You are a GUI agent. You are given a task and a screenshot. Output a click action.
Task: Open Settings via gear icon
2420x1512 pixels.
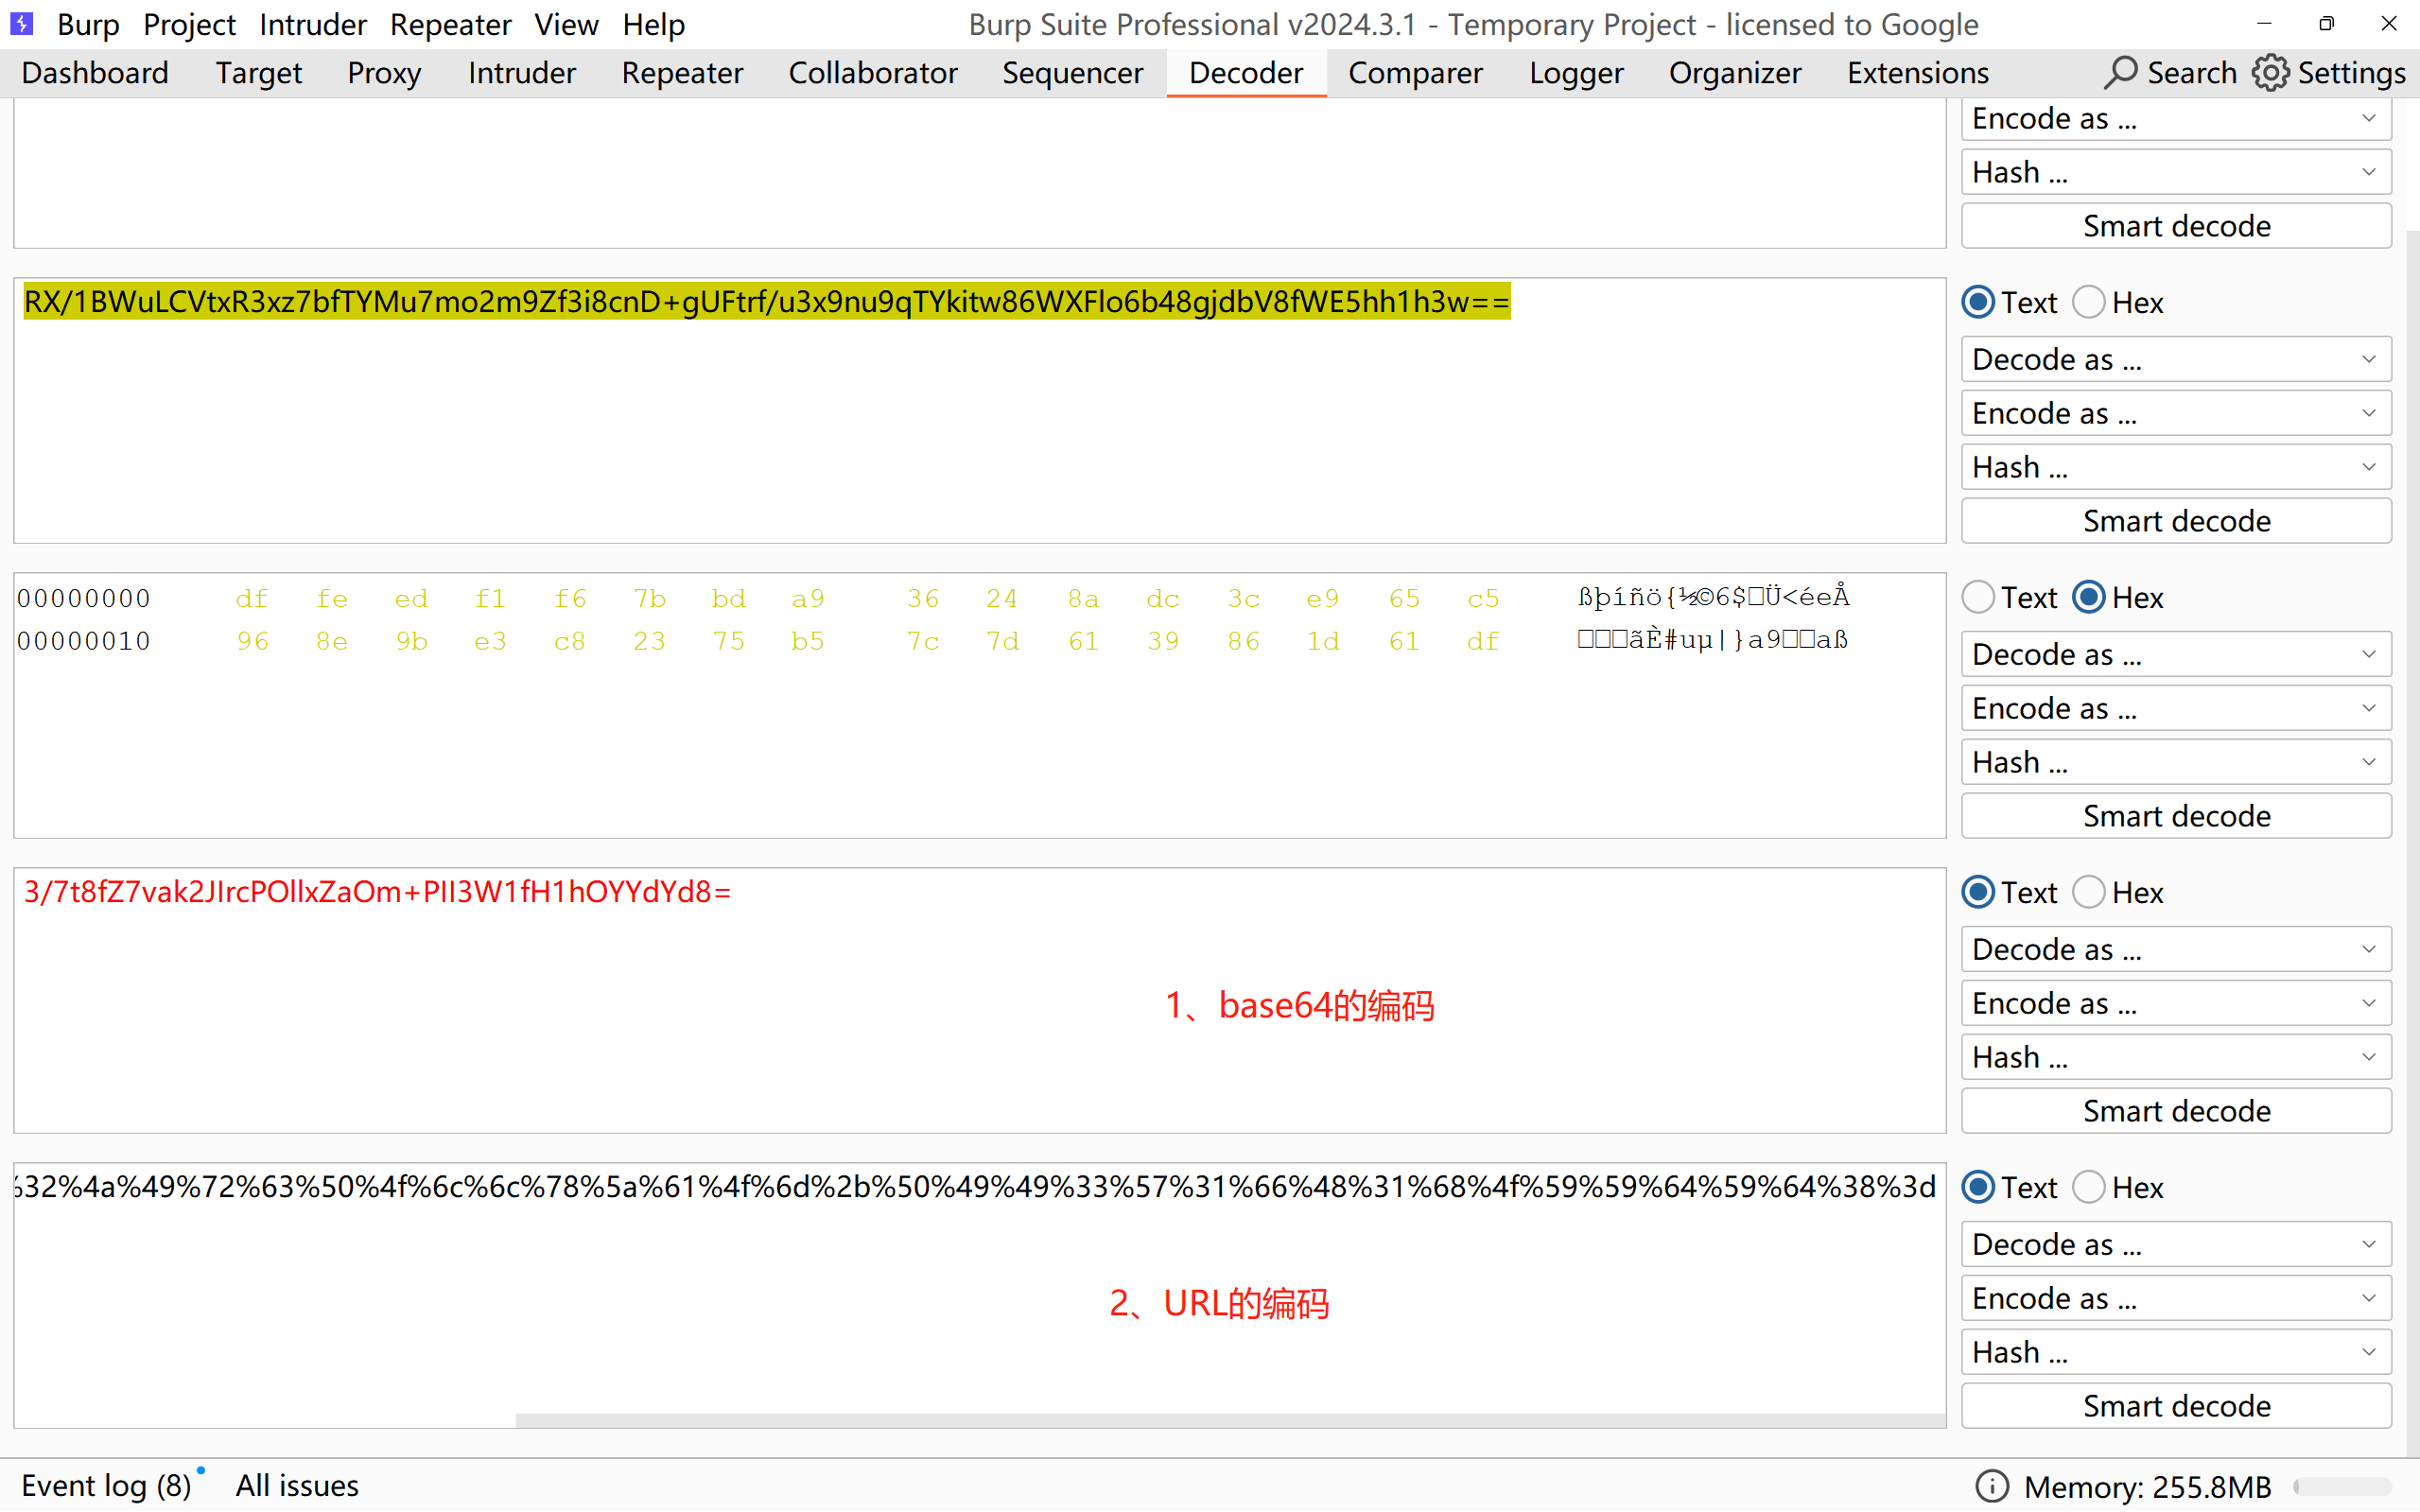[x=2270, y=73]
